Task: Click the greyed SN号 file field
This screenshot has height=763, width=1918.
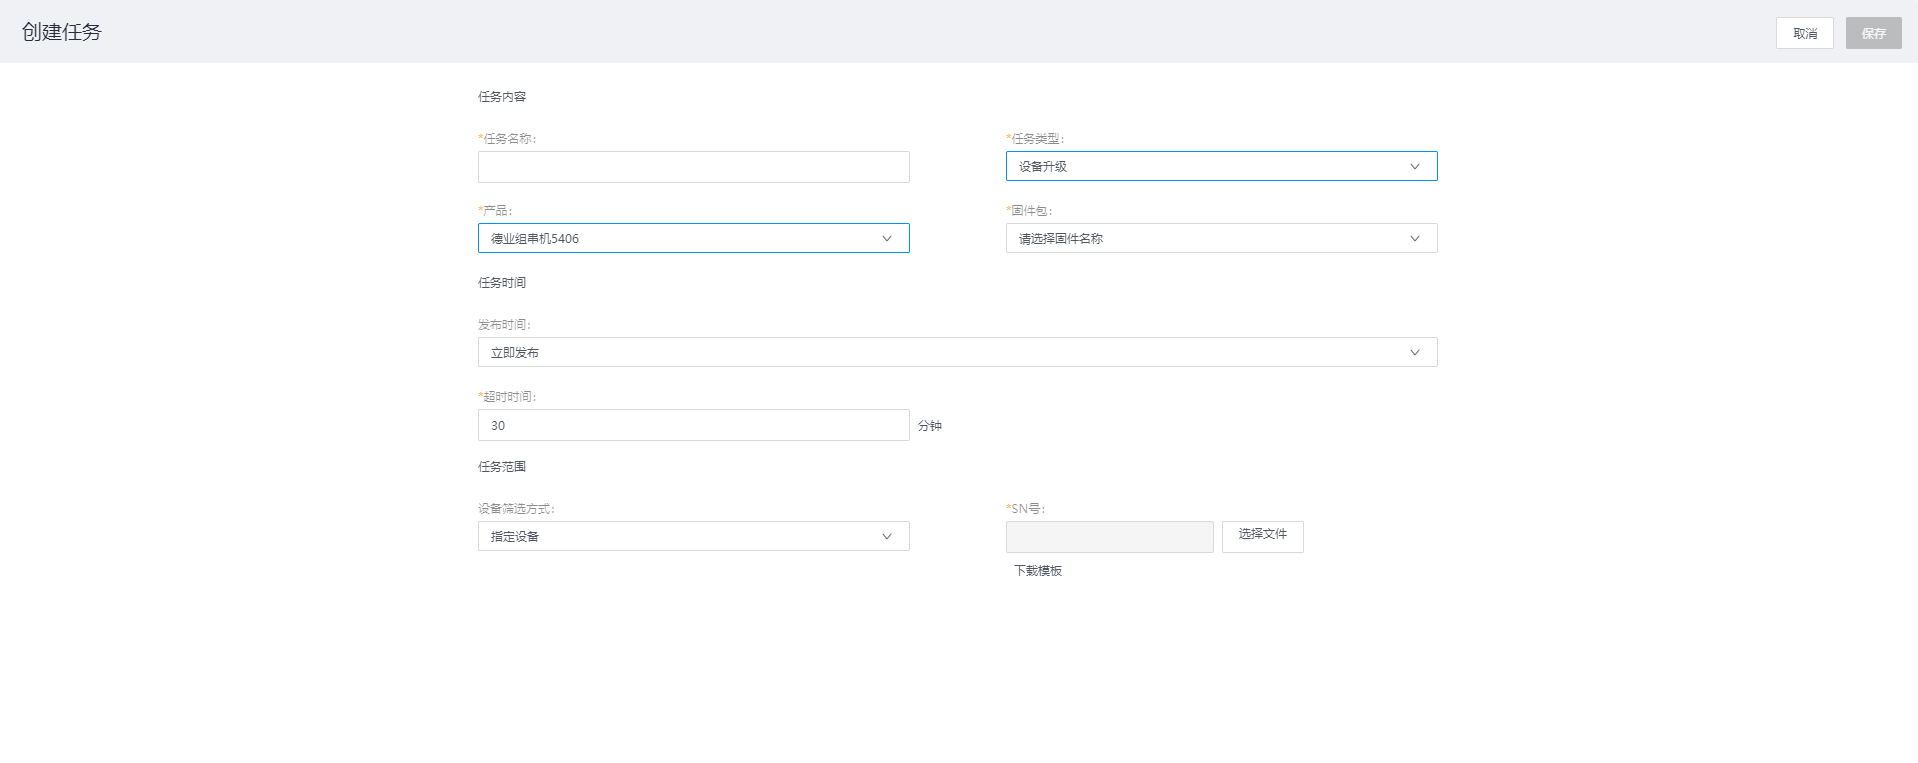Action: pyautogui.click(x=1109, y=537)
